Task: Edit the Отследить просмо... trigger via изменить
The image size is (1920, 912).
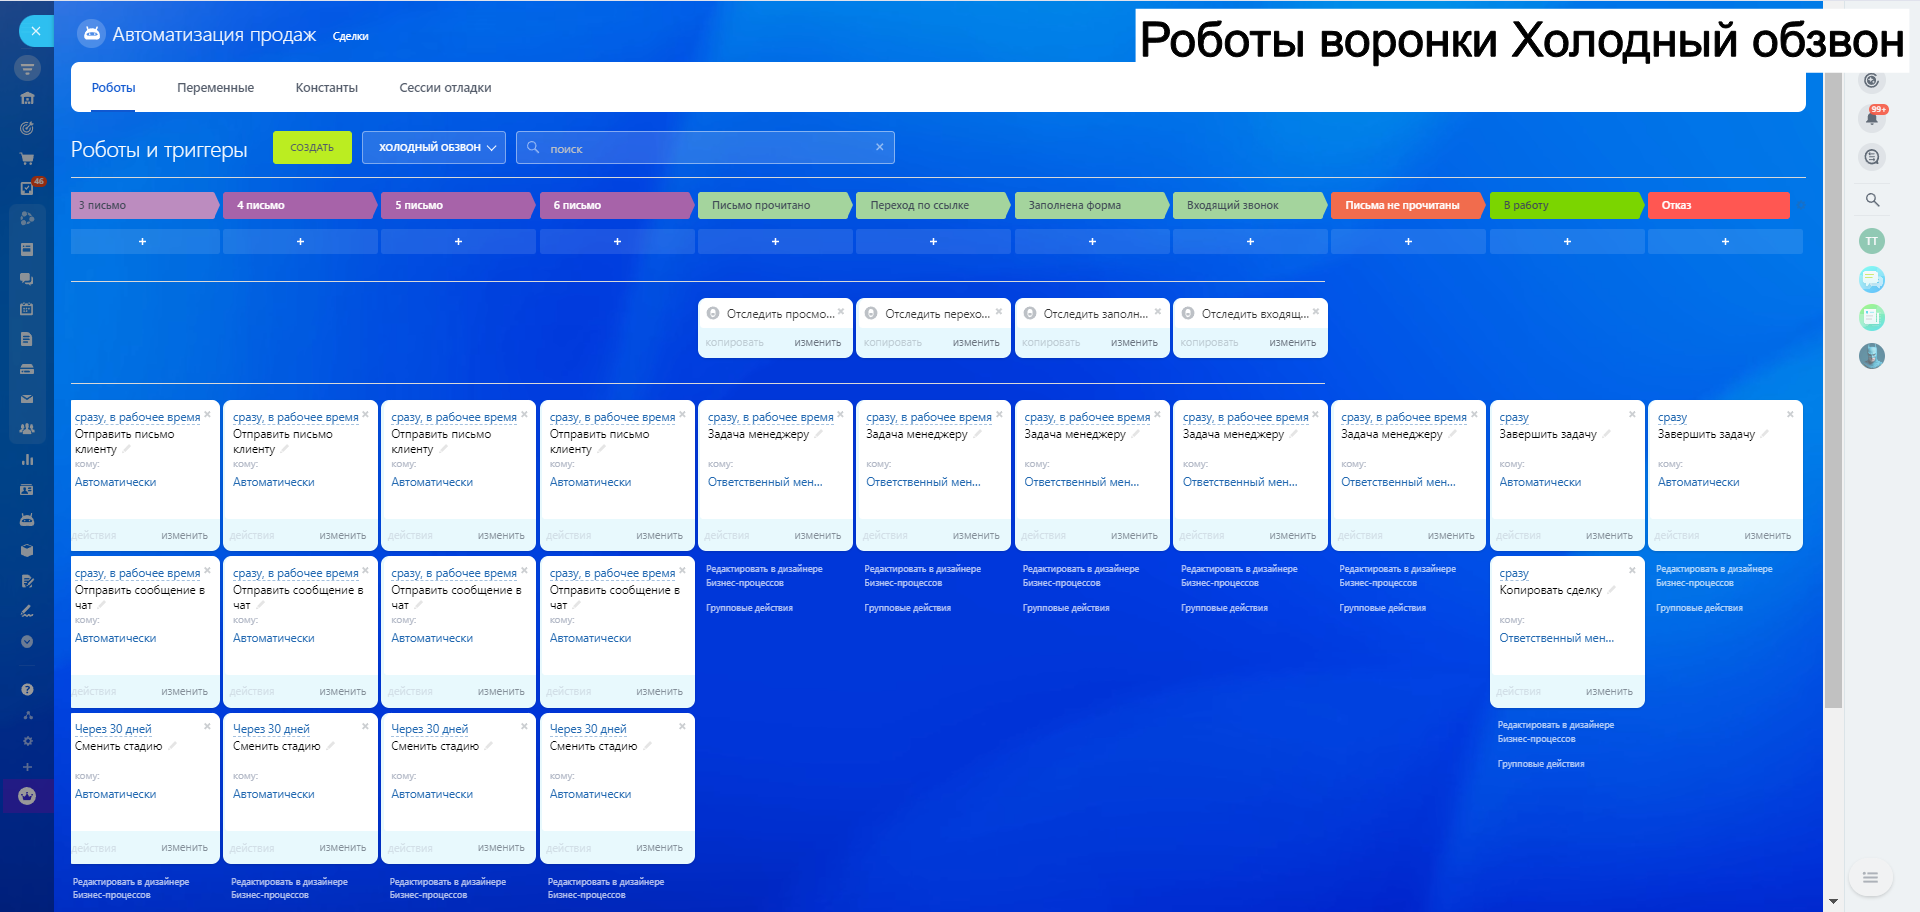Action: [x=818, y=342]
